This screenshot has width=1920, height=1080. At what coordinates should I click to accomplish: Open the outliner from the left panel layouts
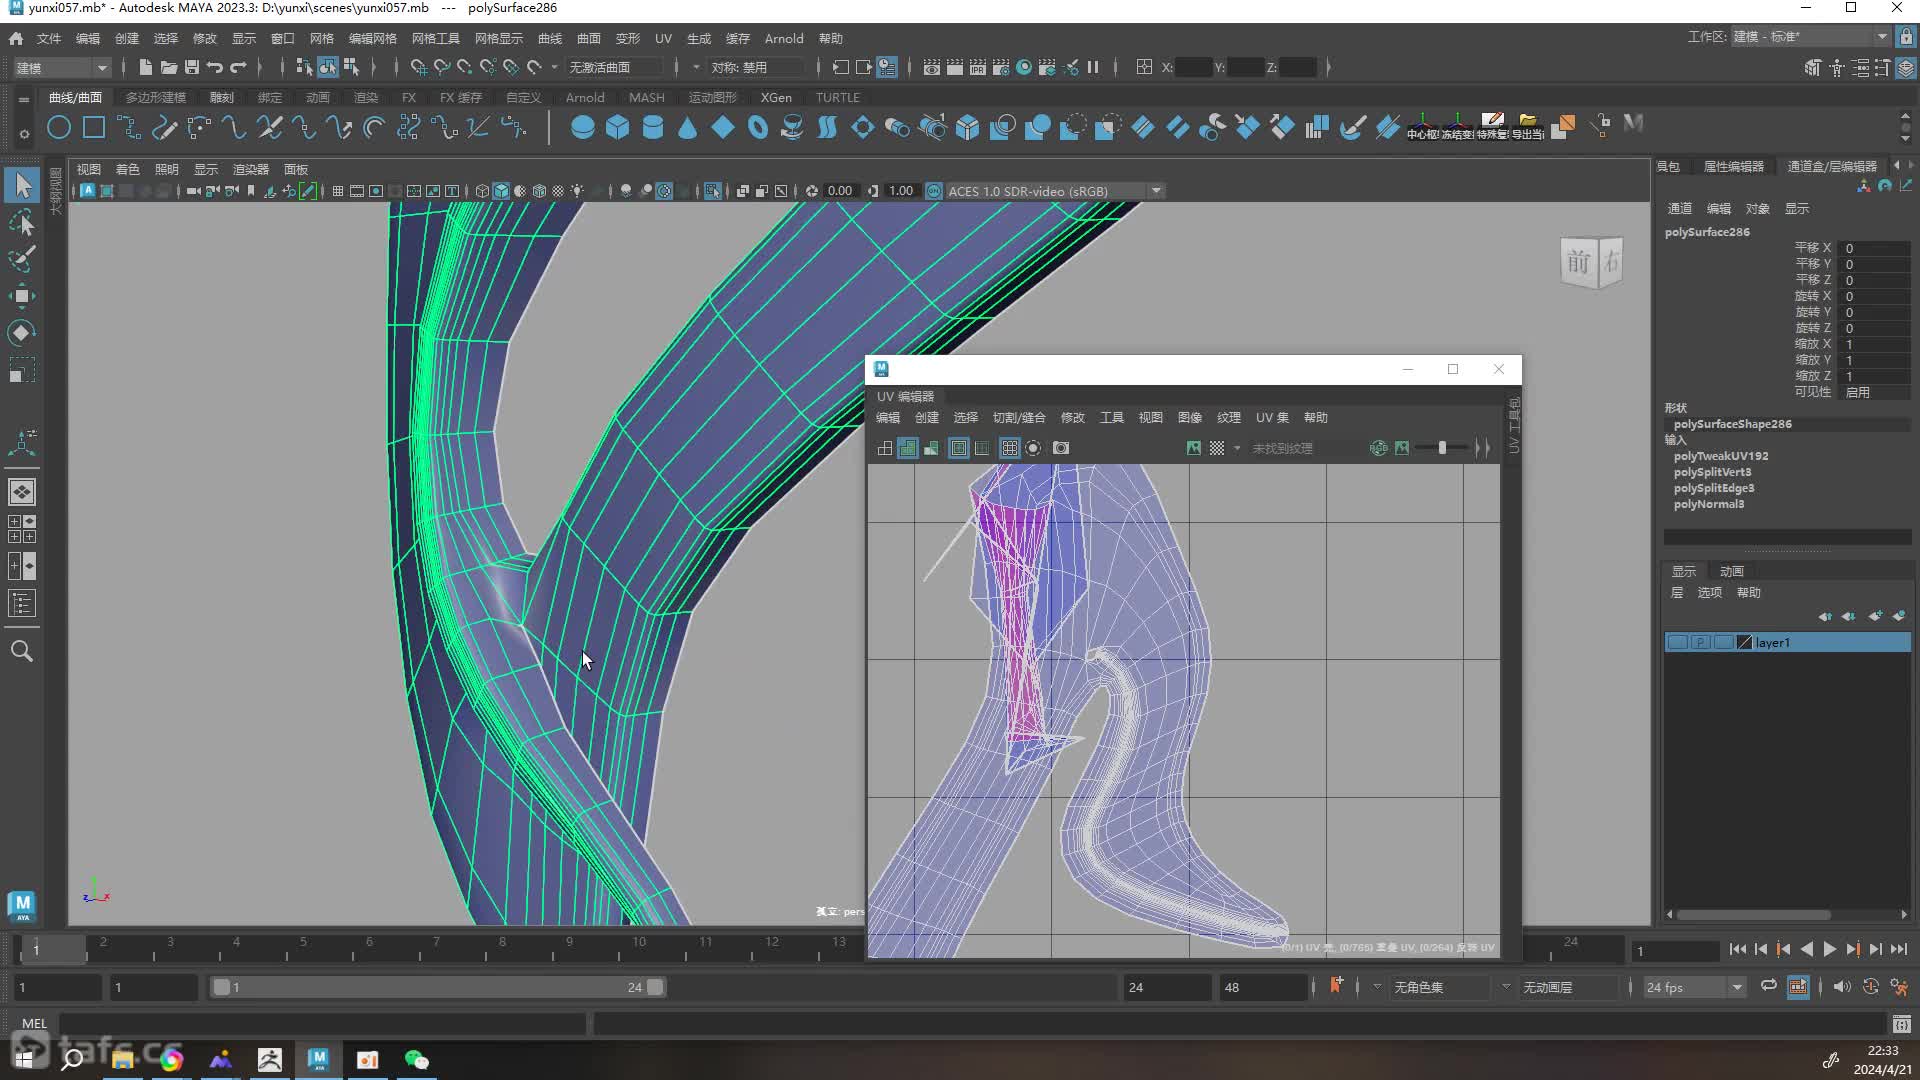(22, 603)
